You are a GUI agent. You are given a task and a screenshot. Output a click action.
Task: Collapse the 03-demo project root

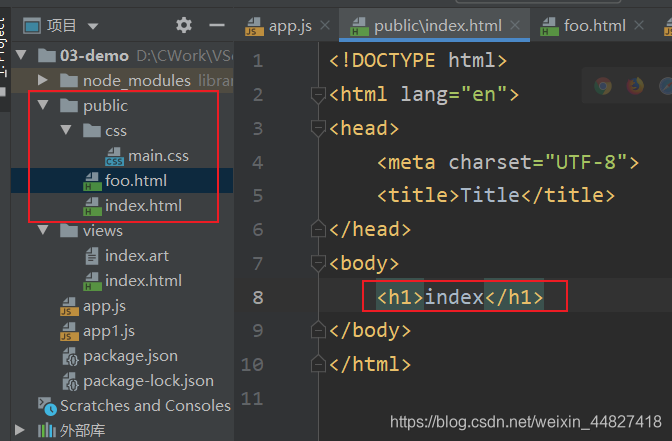click(21, 55)
